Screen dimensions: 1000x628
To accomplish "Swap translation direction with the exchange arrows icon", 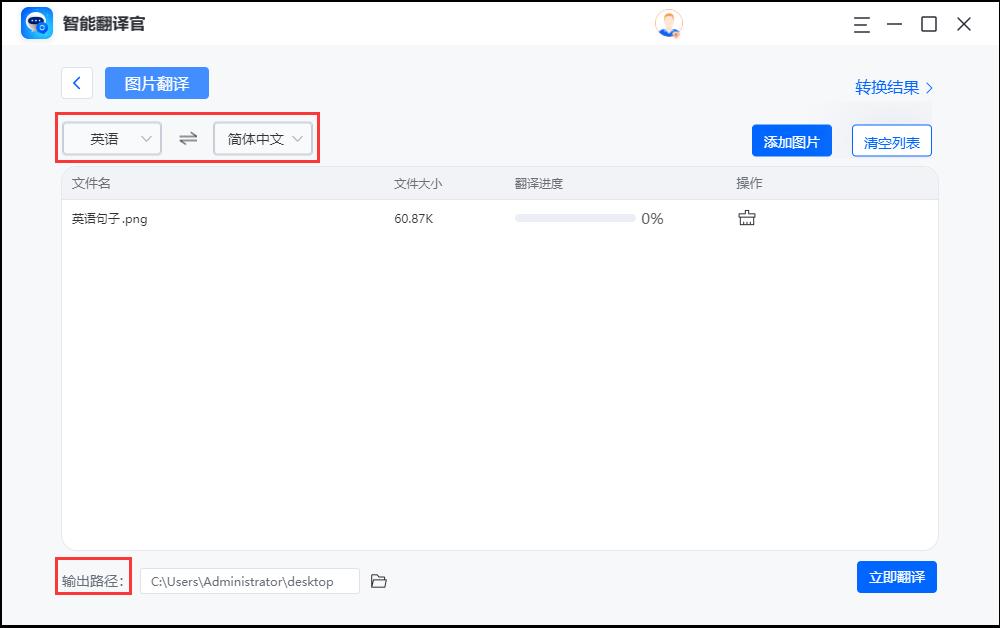I will click(187, 138).
